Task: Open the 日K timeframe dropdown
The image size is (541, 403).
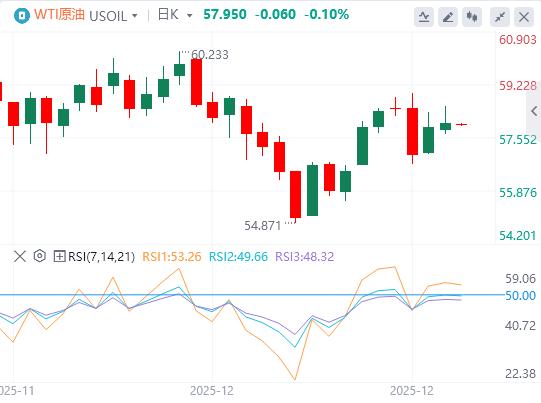Action: [175, 15]
